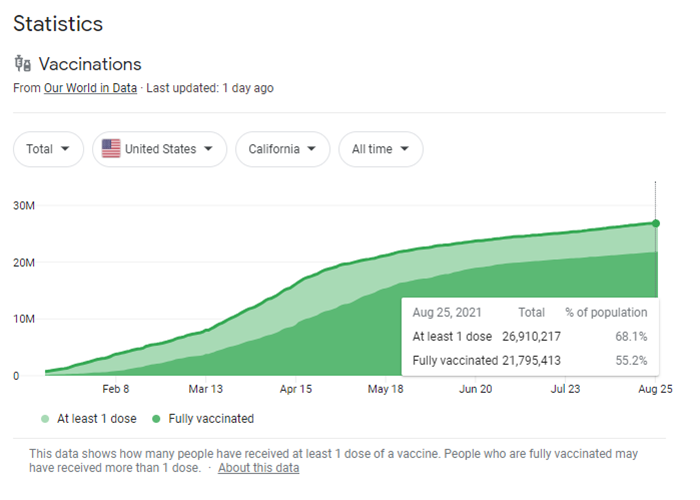Click the At least 1 dose tooltip row
The height and width of the screenshot is (500, 700).
[x=529, y=336]
